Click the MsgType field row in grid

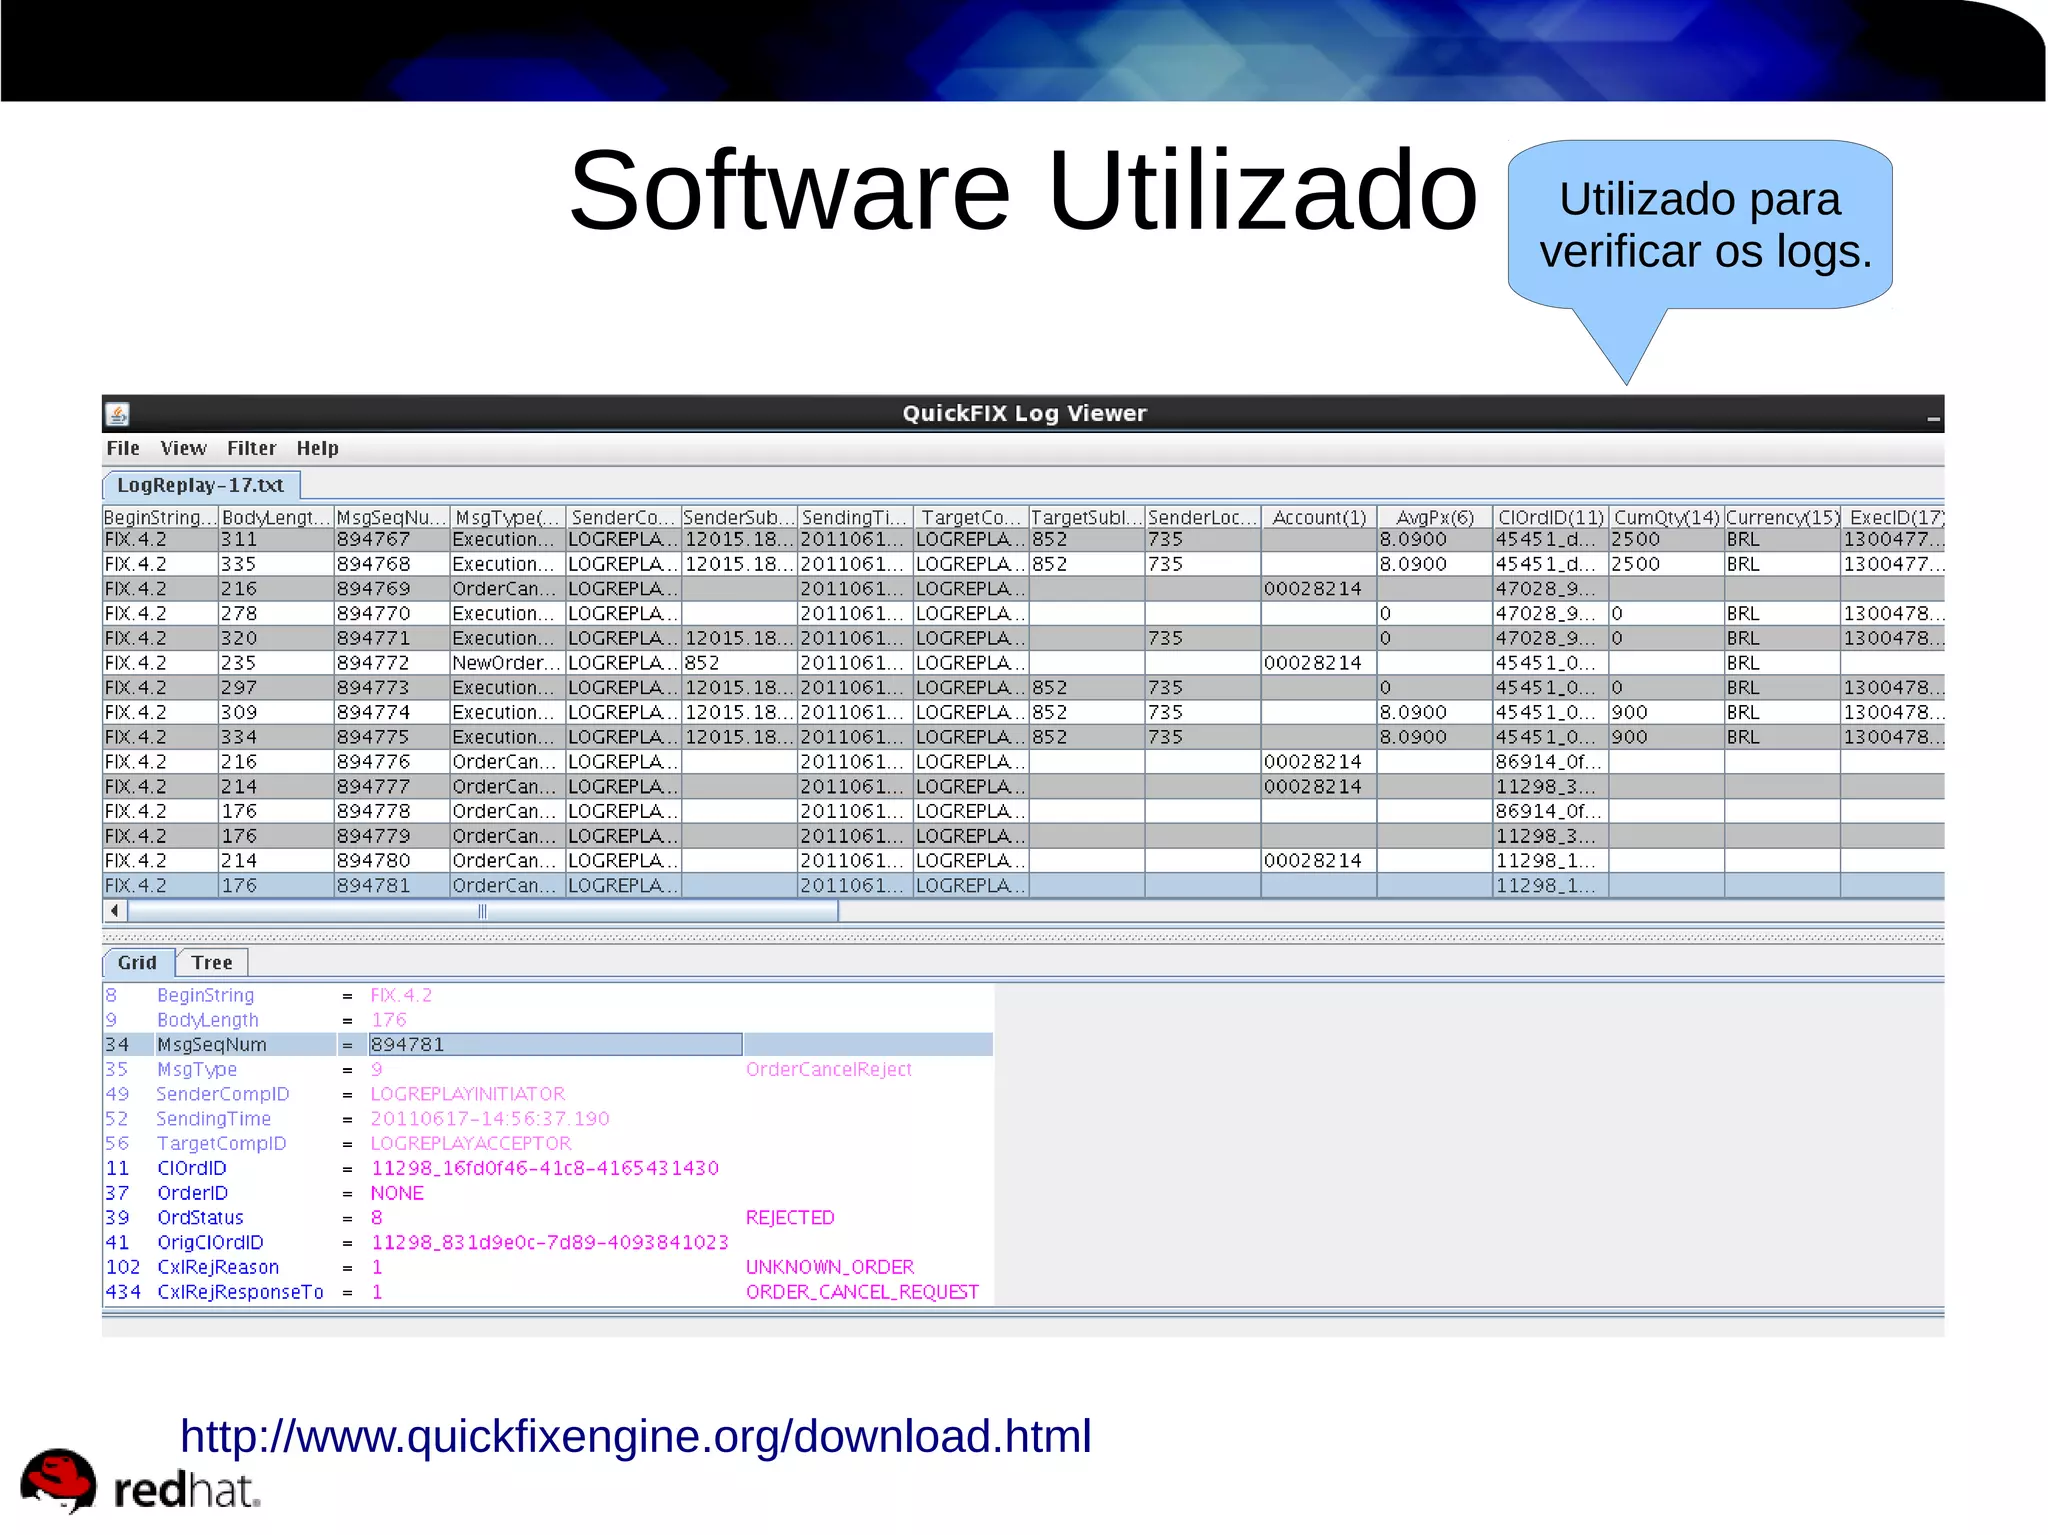[x=548, y=1069]
